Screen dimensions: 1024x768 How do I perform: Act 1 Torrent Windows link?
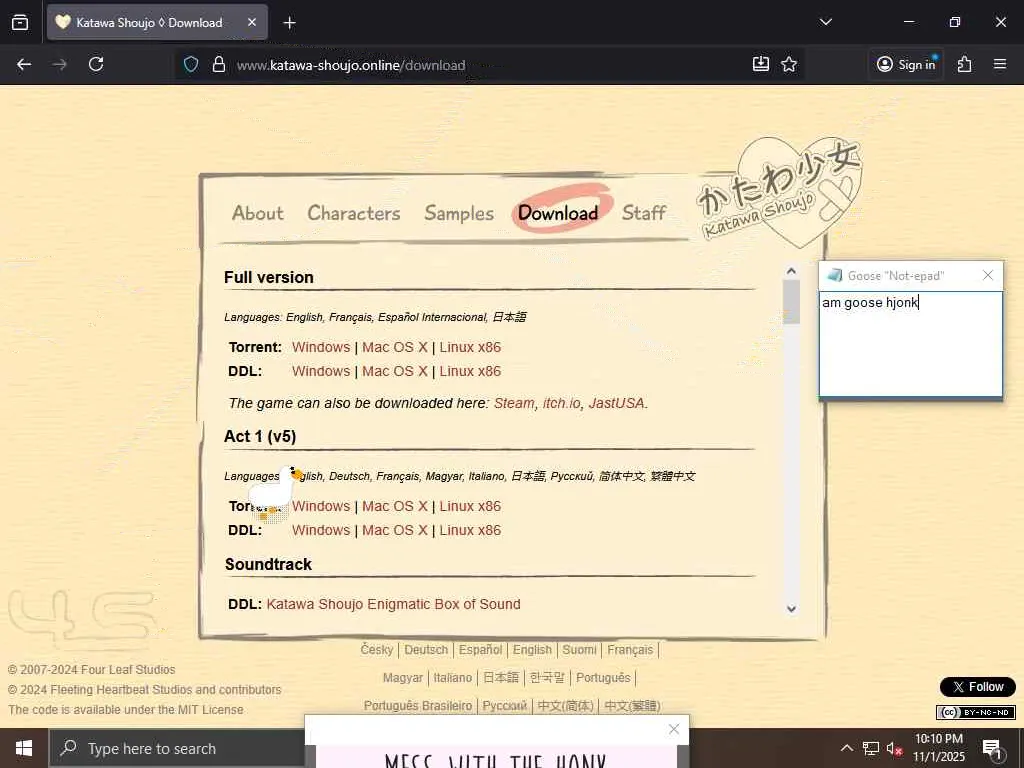click(321, 506)
